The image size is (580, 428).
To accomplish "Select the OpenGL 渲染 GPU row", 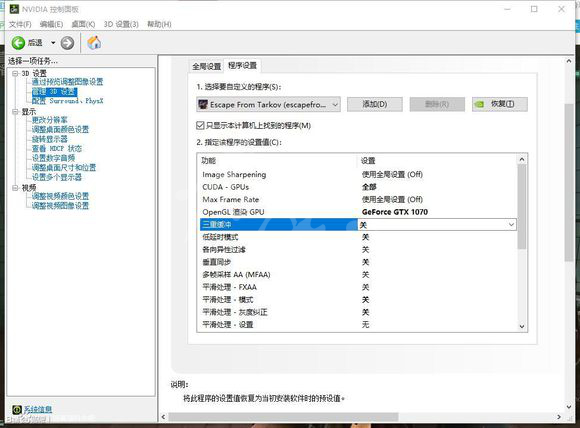I will click(358, 212).
